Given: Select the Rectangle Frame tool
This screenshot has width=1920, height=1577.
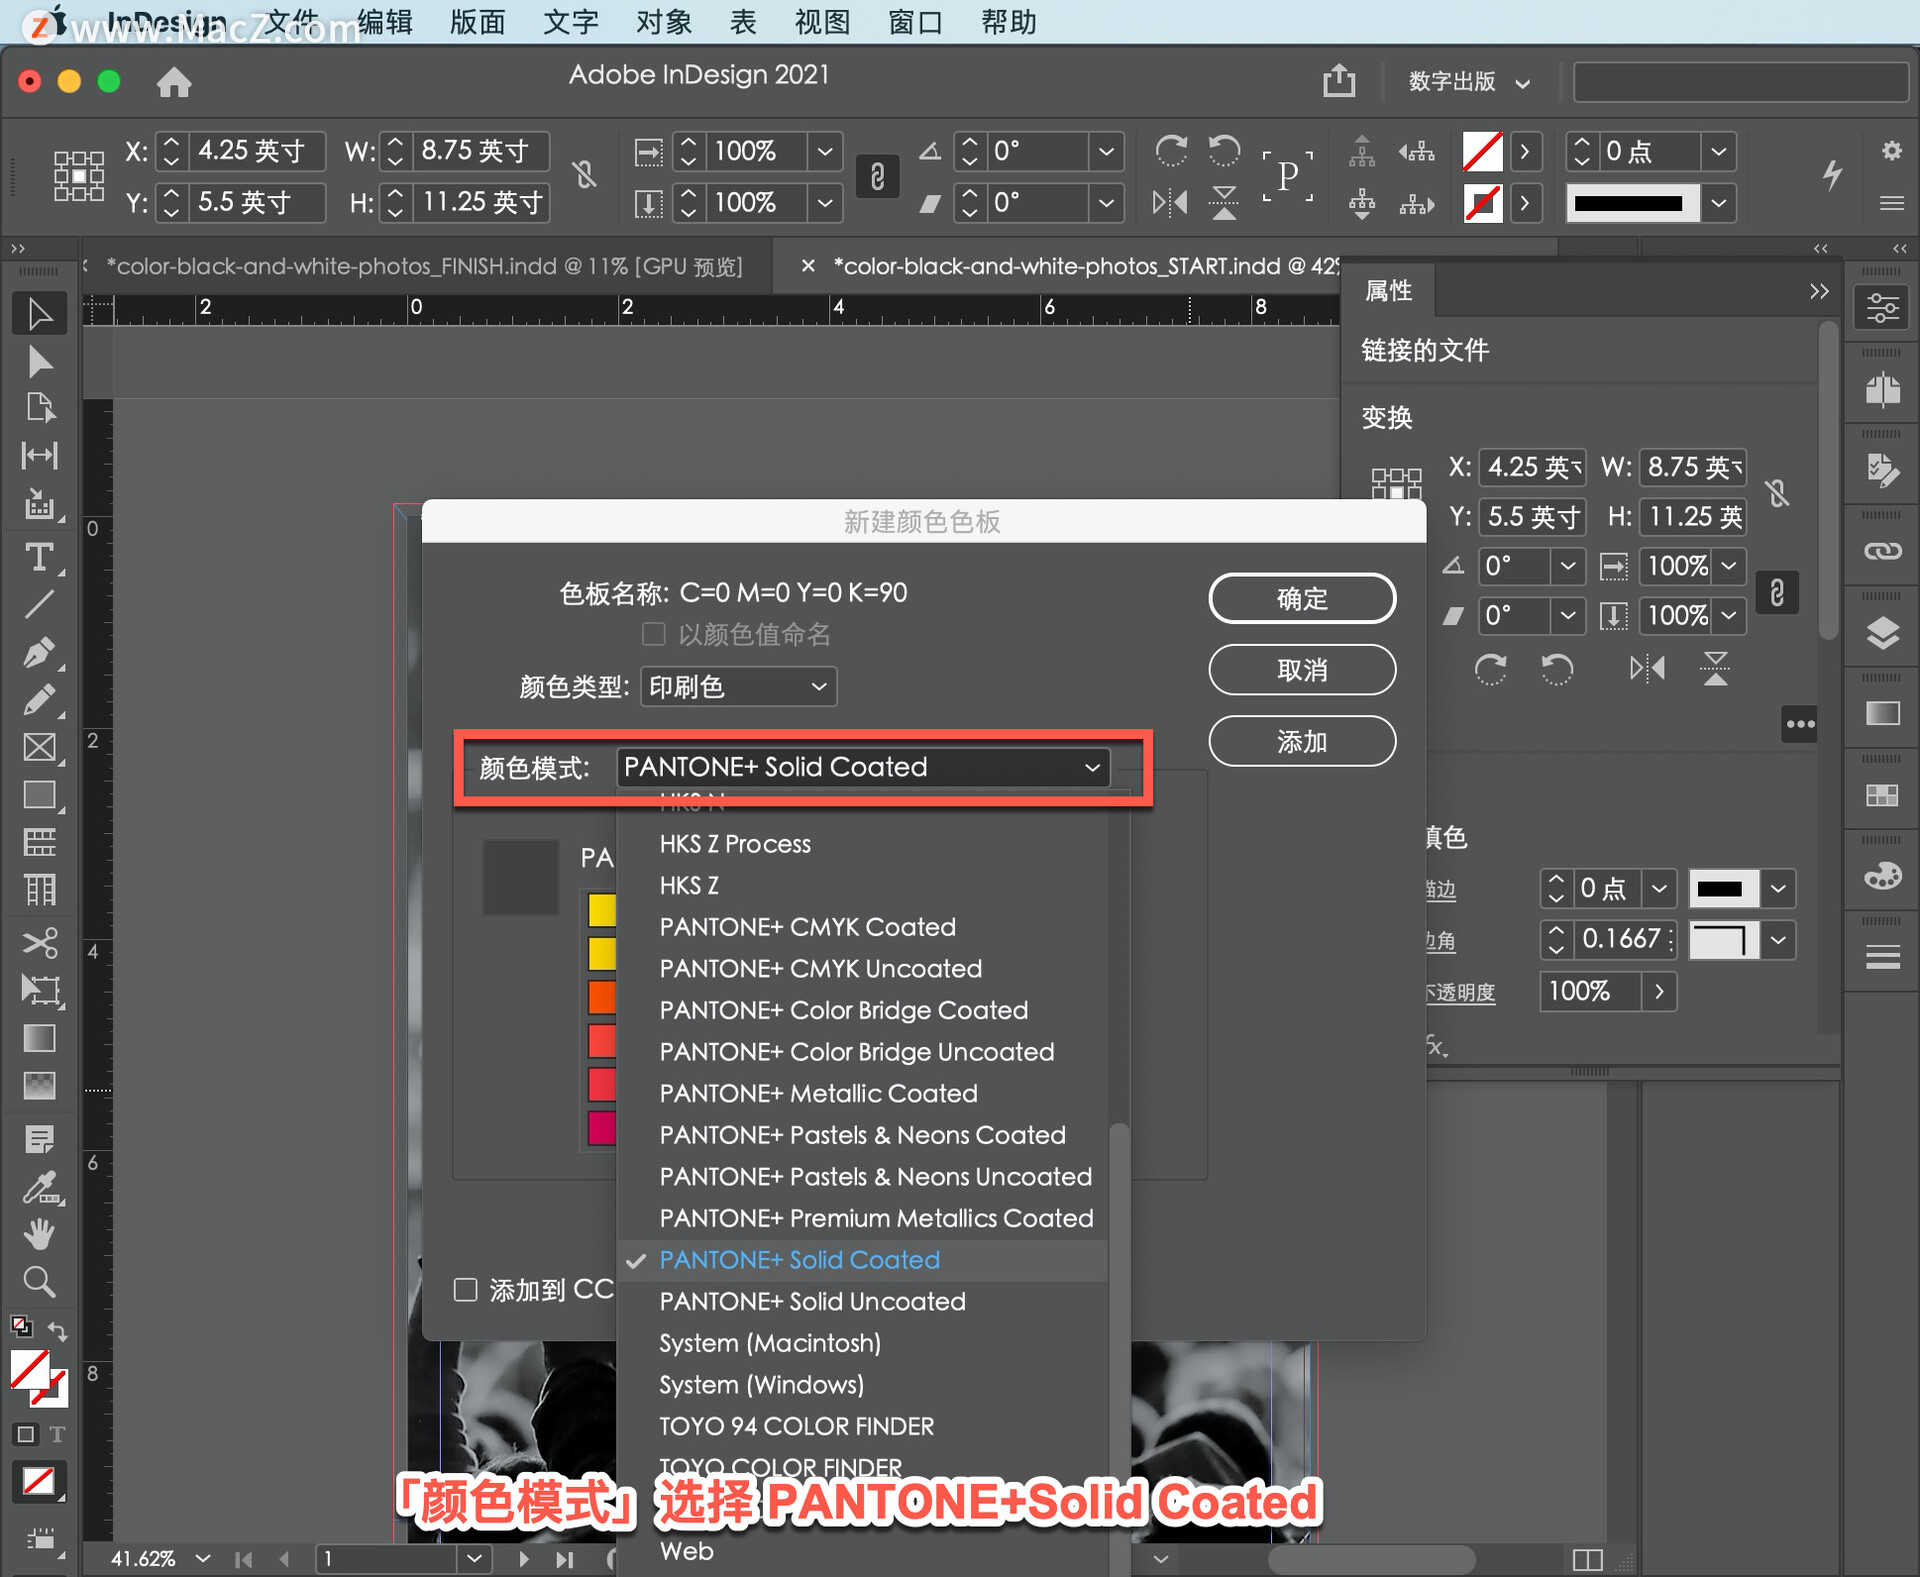Looking at the screenshot, I should pos(40,748).
